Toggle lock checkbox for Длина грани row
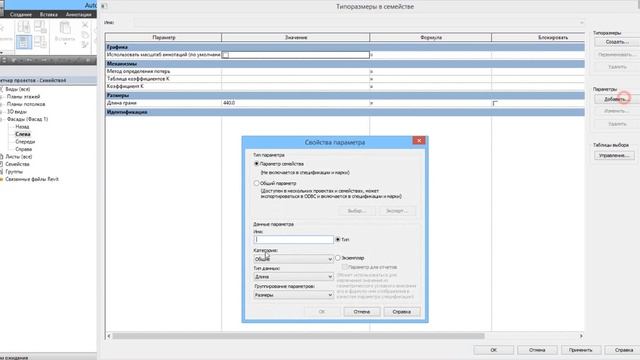 [x=495, y=103]
